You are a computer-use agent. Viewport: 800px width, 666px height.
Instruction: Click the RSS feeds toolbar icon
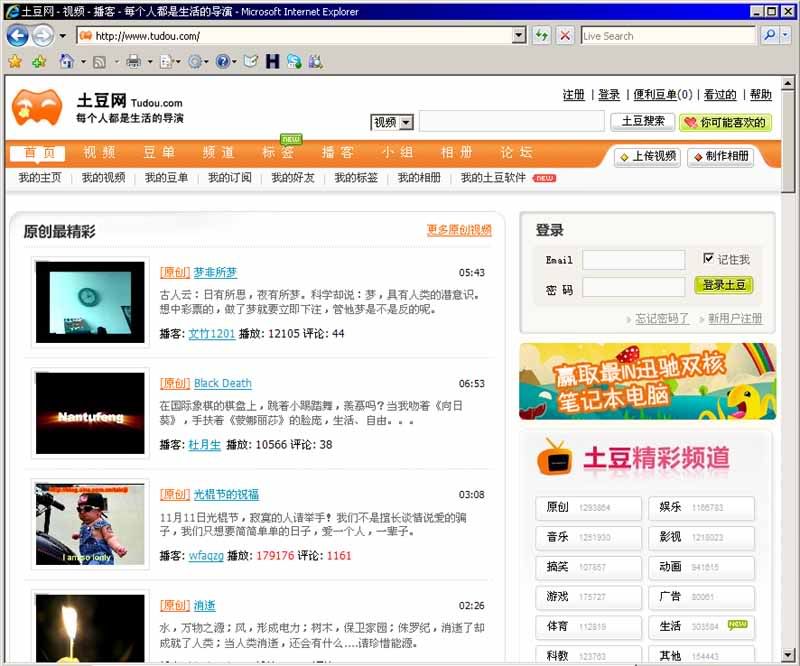(100, 62)
